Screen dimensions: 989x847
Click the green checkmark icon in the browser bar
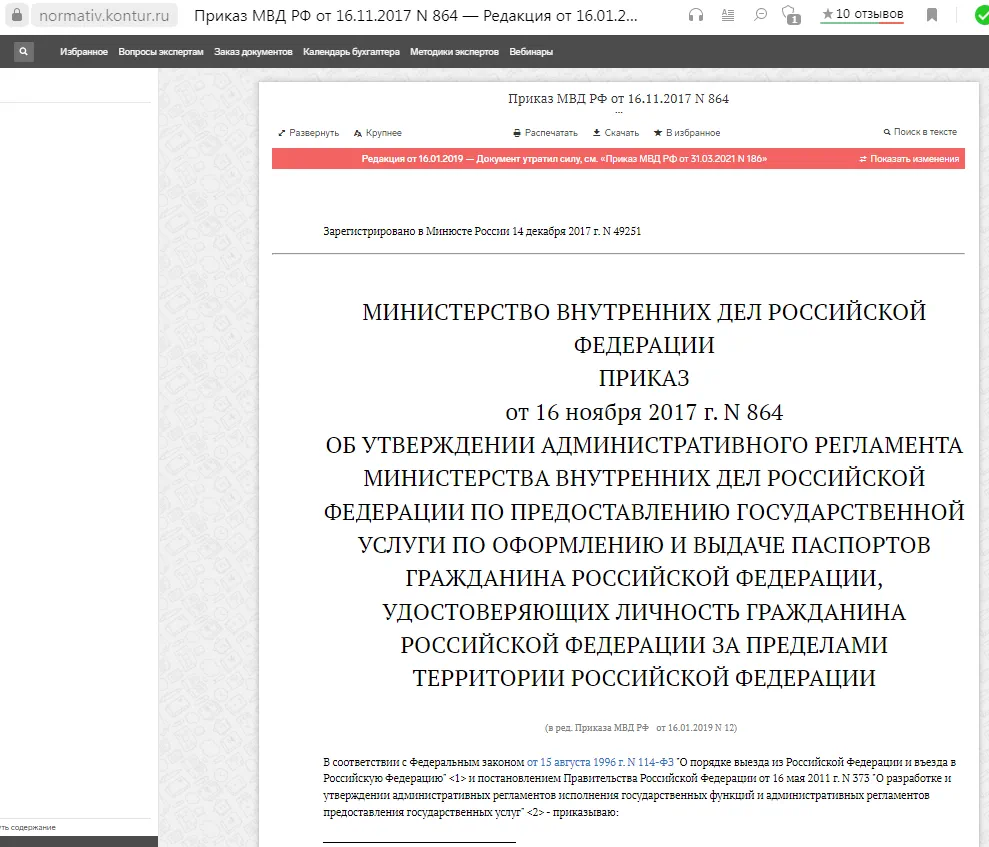tap(978, 15)
